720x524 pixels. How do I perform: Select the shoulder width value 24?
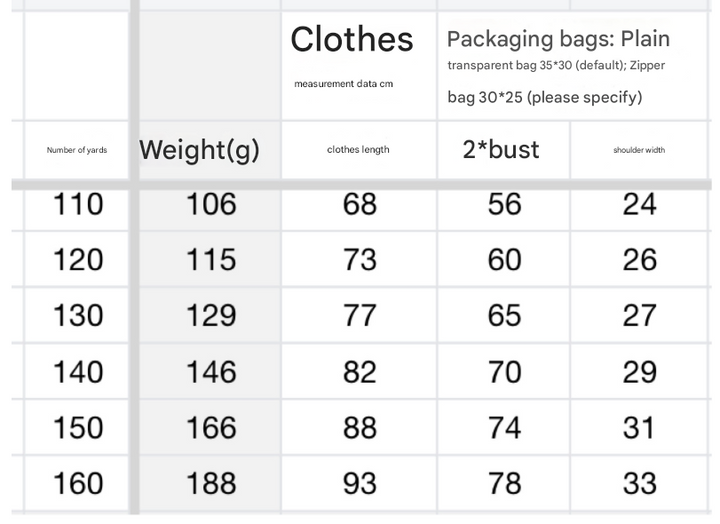tap(639, 204)
